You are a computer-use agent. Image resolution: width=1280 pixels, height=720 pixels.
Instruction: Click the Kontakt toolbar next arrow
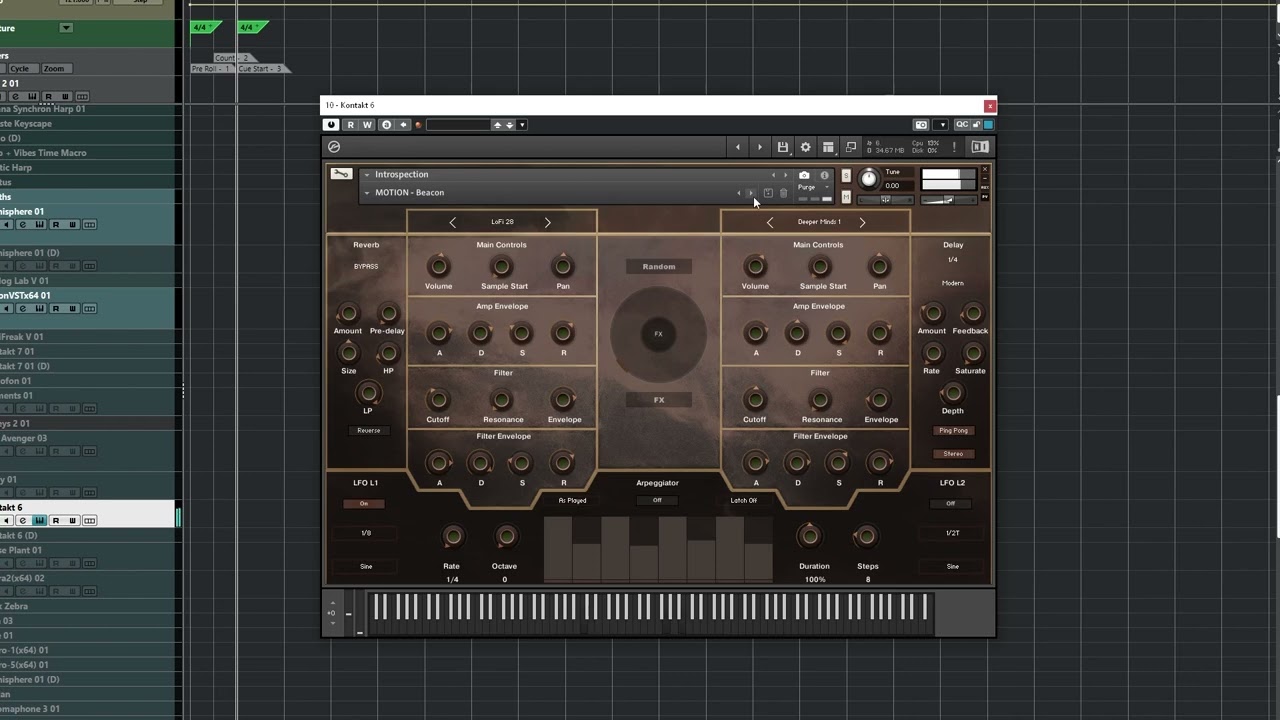tap(759, 147)
